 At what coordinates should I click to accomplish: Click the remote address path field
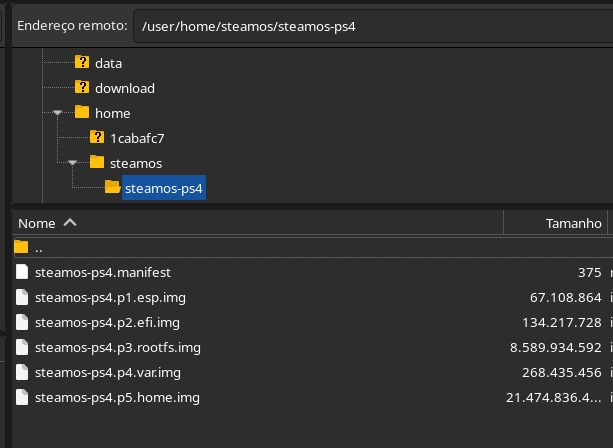pyautogui.click(x=373, y=27)
